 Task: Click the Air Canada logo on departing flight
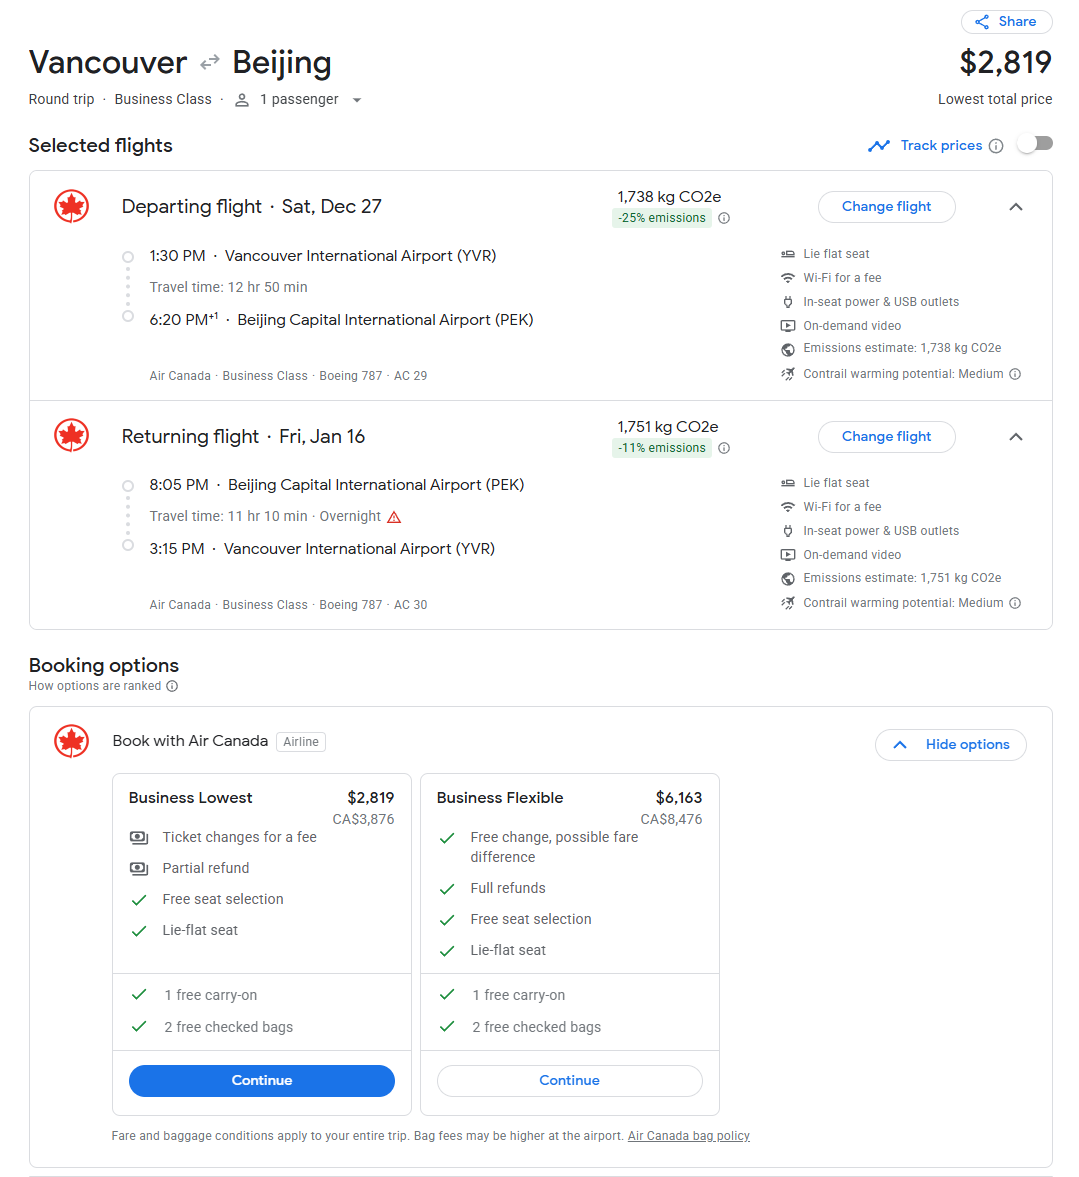pyautogui.click(x=72, y=206)
